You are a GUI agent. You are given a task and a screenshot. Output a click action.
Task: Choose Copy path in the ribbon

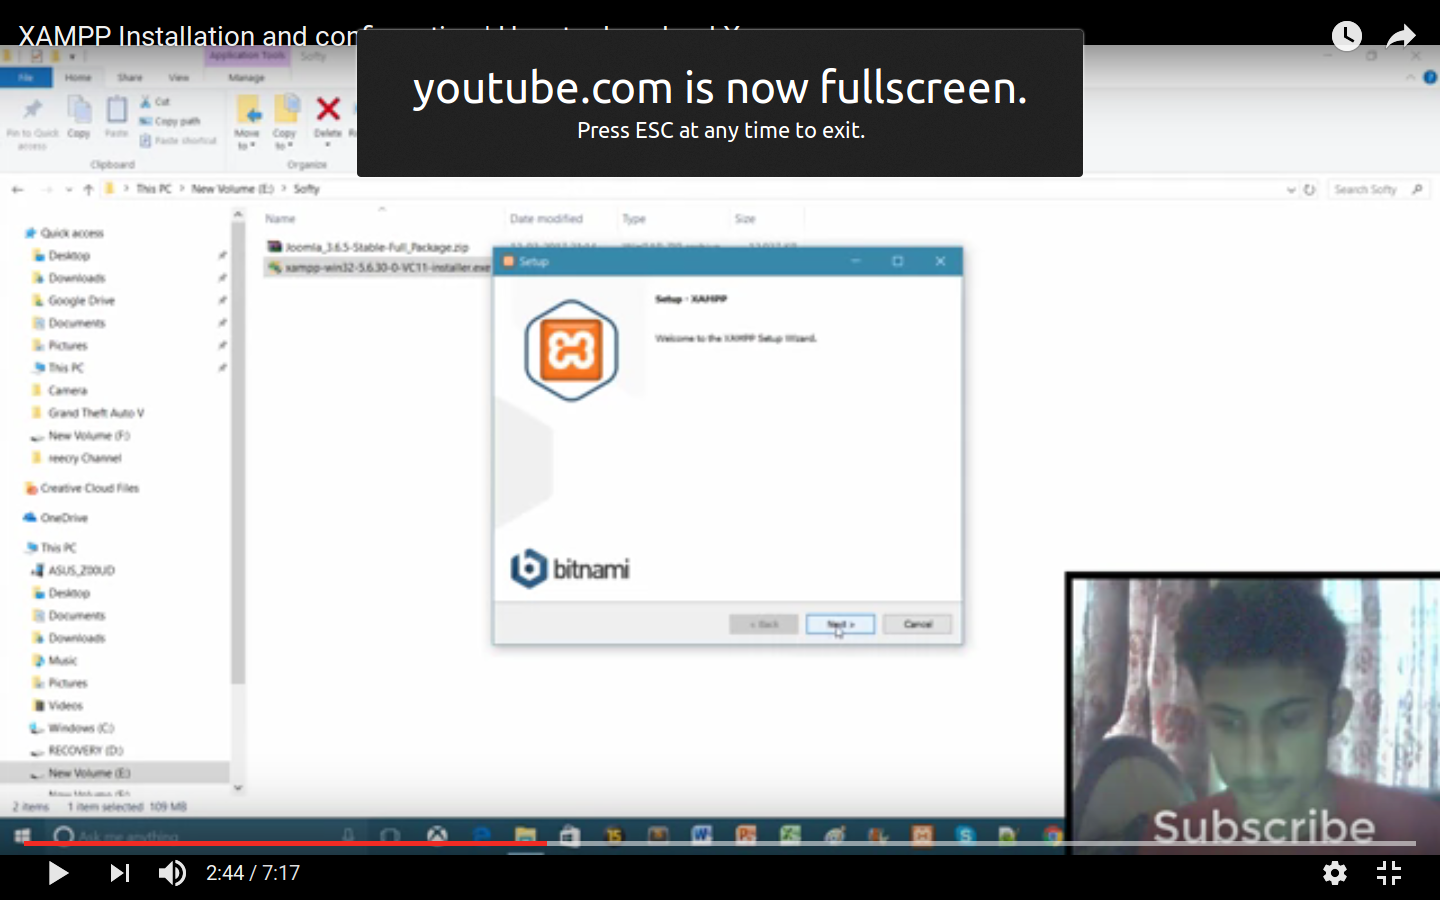click(170, 121)
